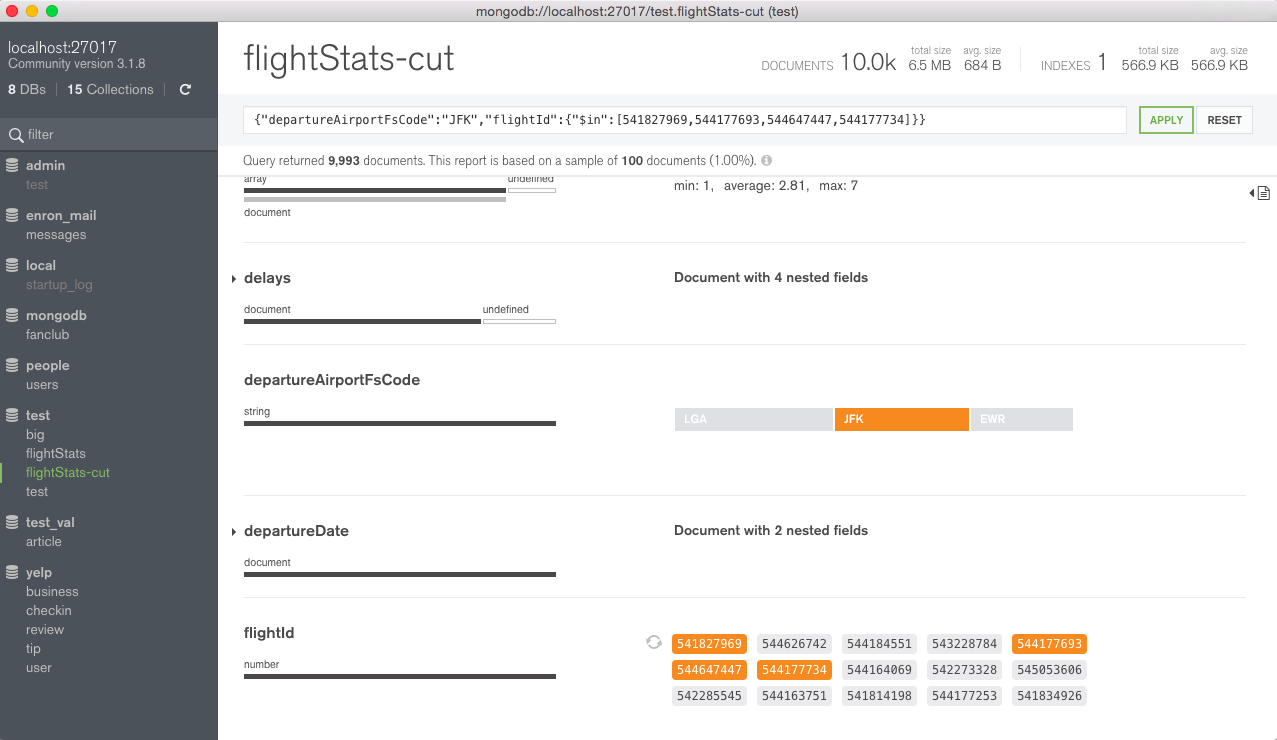Screen dimensions: 1277x740
Task: Click the refresh databases icon in sidebar
Action: tap(185, 90)
